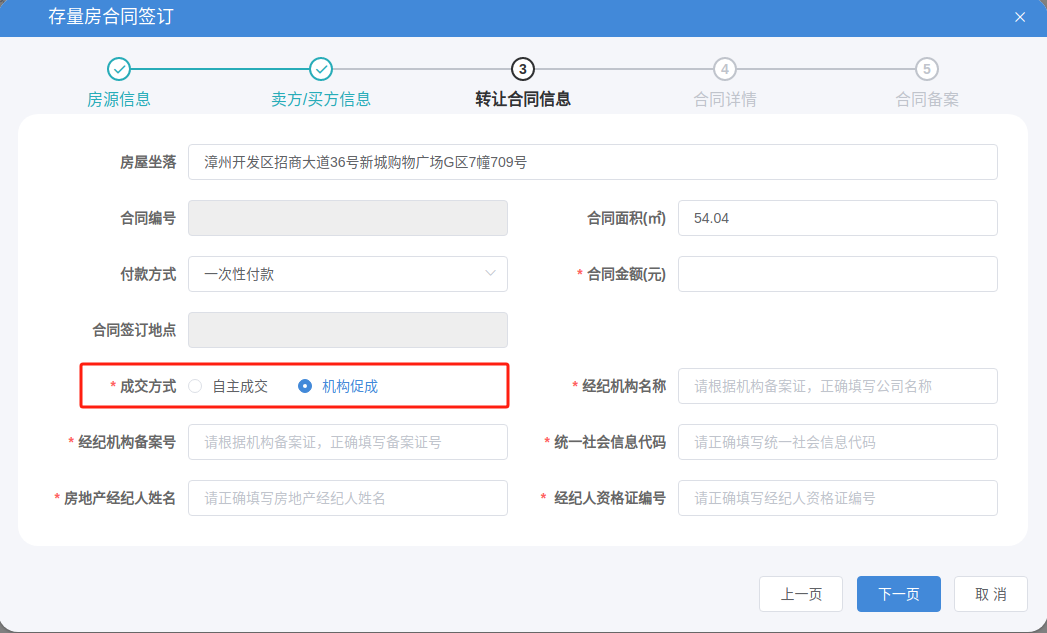Click the 自主成交 option label

(x=240, y=387)
